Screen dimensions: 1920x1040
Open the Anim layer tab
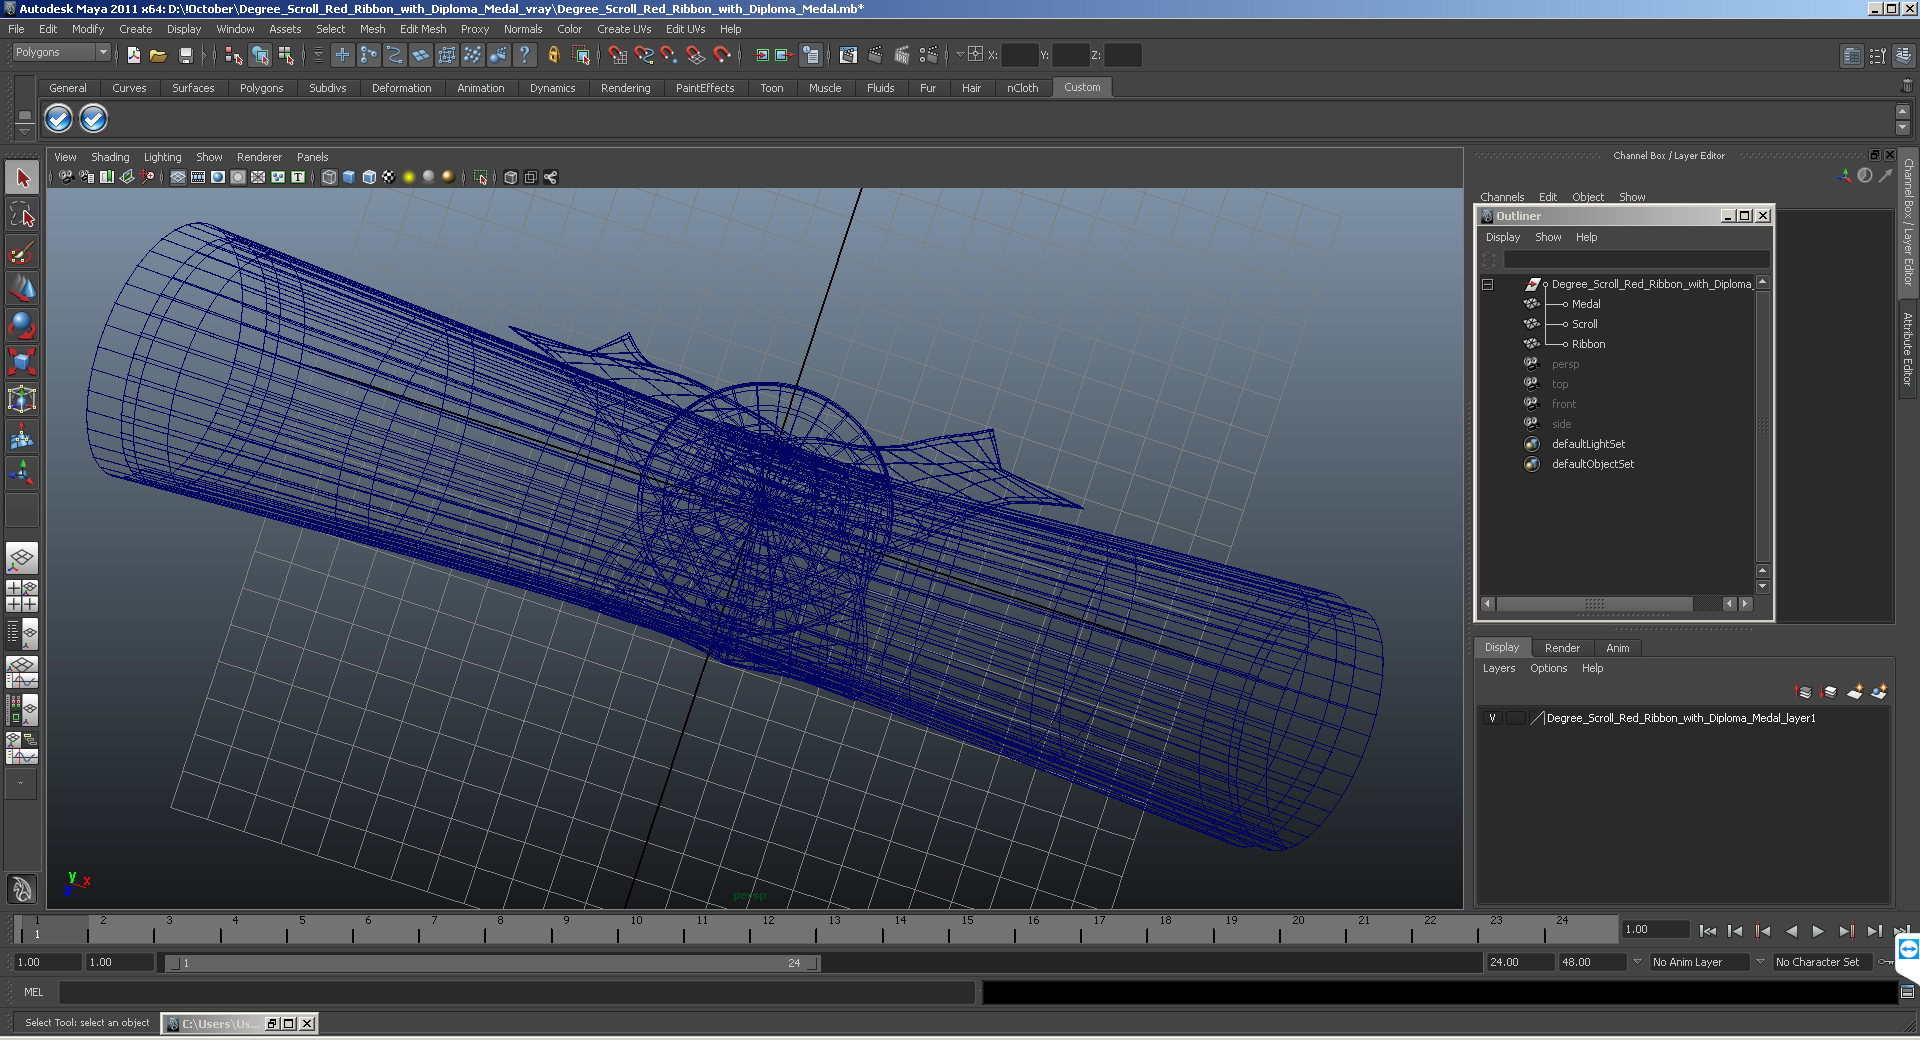[1617, 648]
